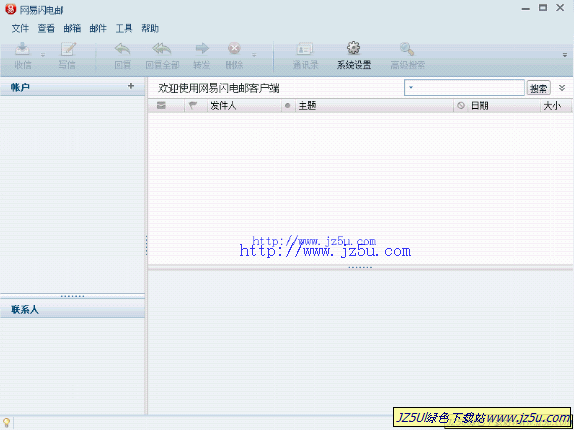Click the 网易闪电邮 app logo icon
This screenshot has height=430, width=574.
click(x=10, y=9)
